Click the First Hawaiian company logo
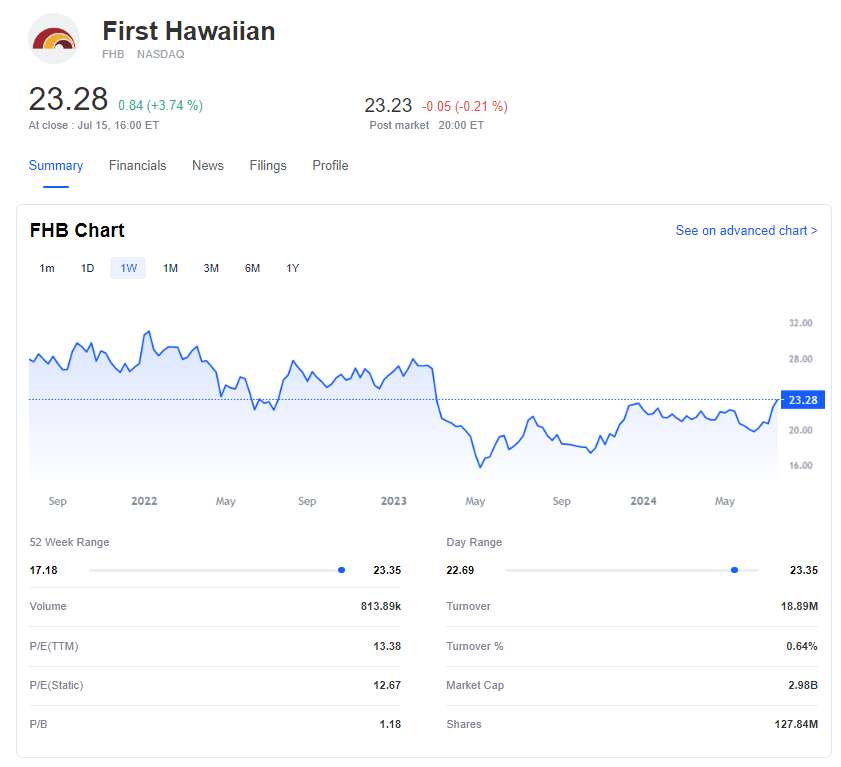This screenshot has height=767, width=841. pos(55,39)
